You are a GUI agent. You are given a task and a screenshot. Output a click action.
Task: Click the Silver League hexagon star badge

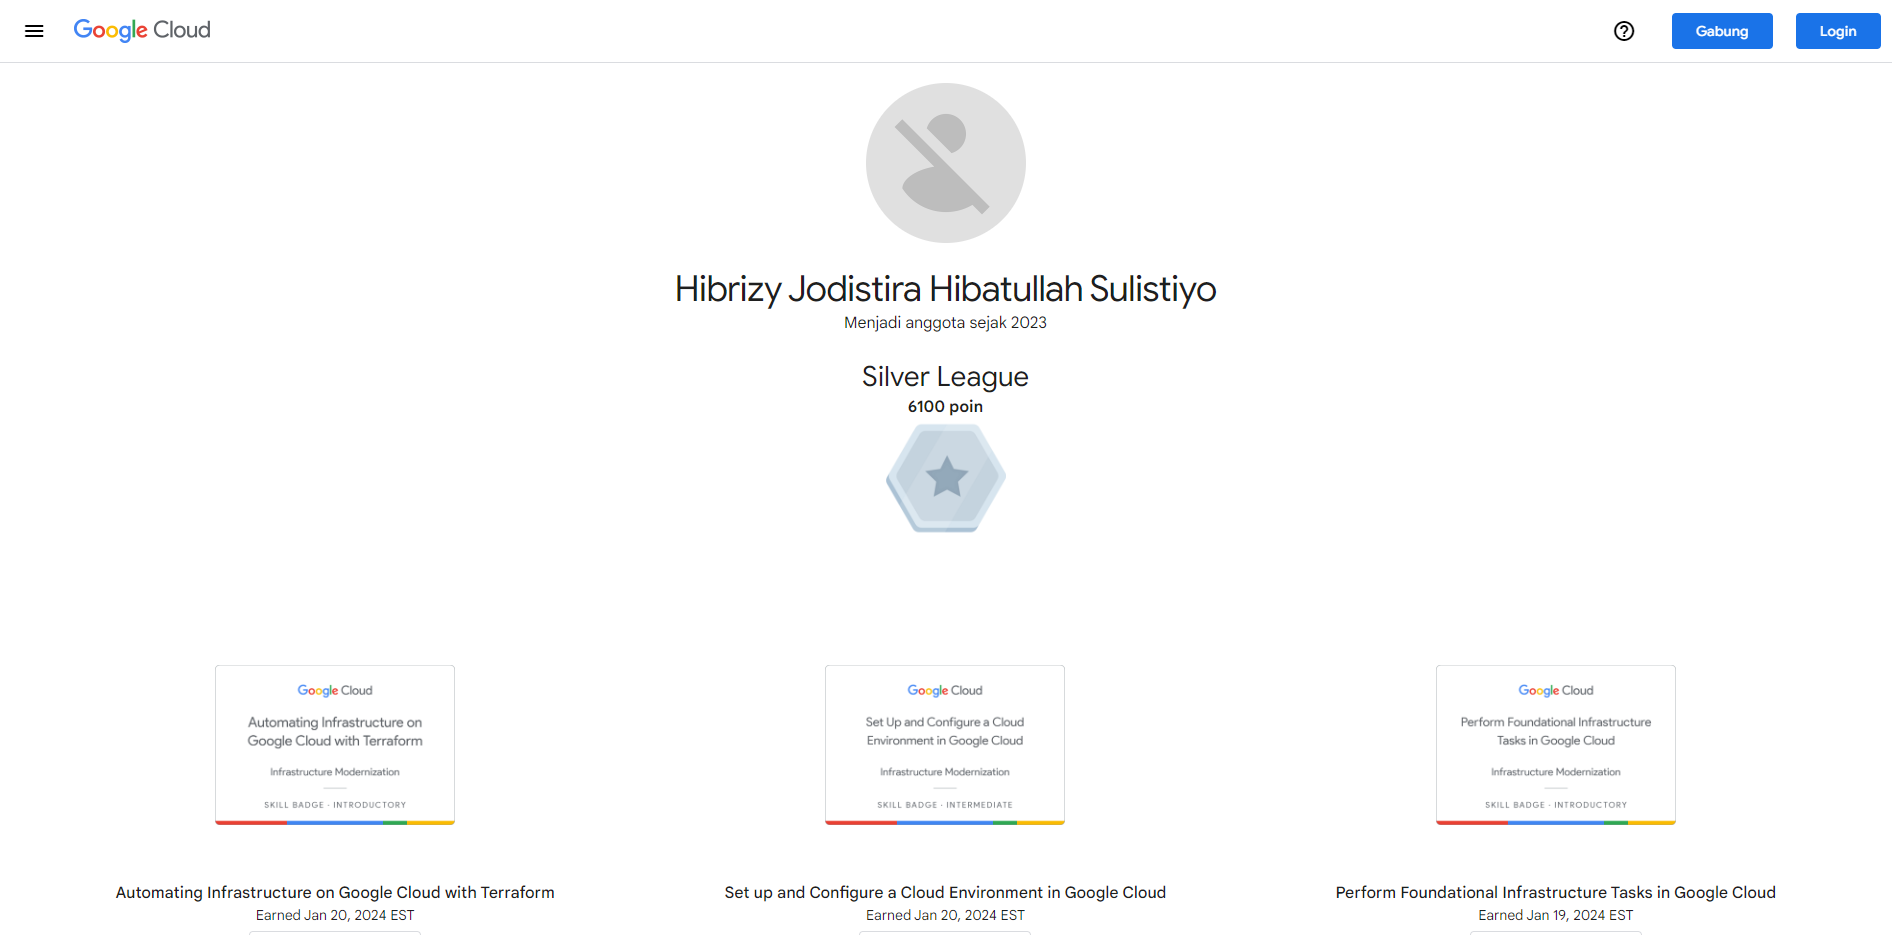(x=946, y=478)
